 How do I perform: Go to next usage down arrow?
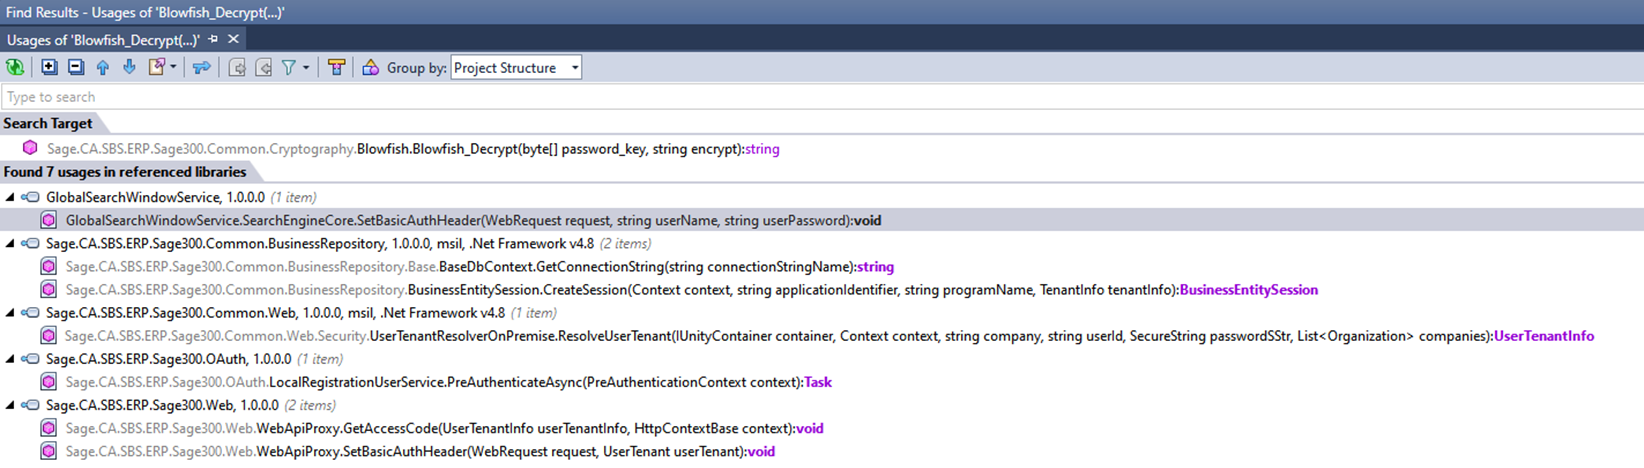pos(129,67)
